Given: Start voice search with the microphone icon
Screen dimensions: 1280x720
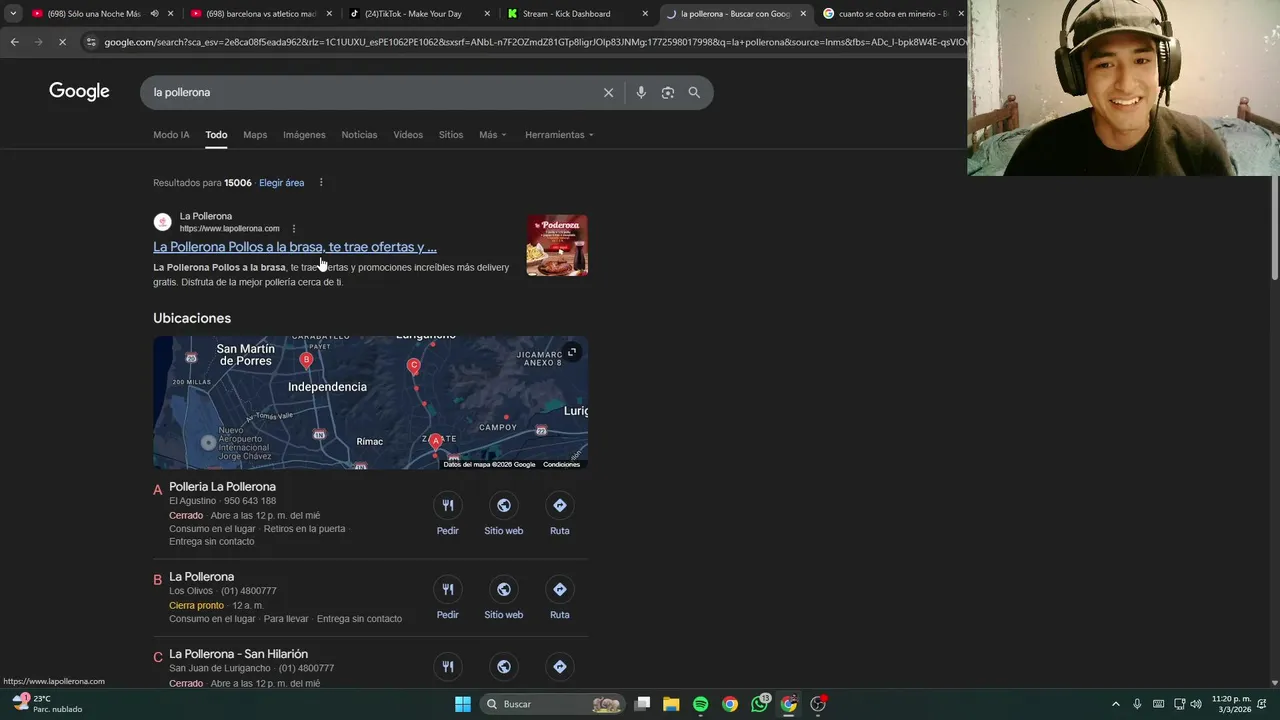Looking at the screenshot, I should click(641, 92).
